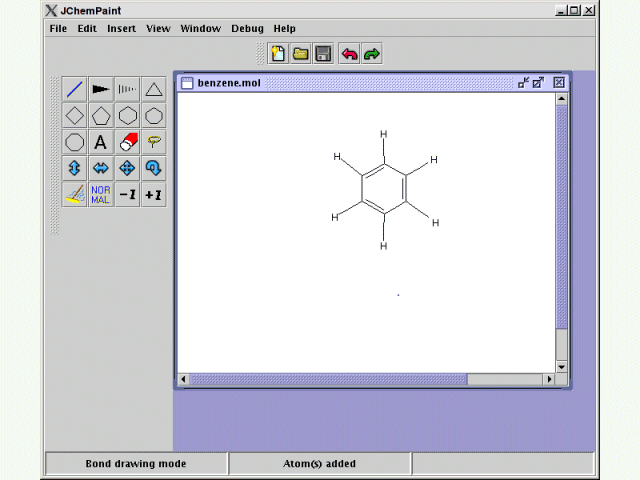The width and height of the screenshot is (640, 480).
Task: Select the solid wedge bond tool
Action: (x=101, y=89)
